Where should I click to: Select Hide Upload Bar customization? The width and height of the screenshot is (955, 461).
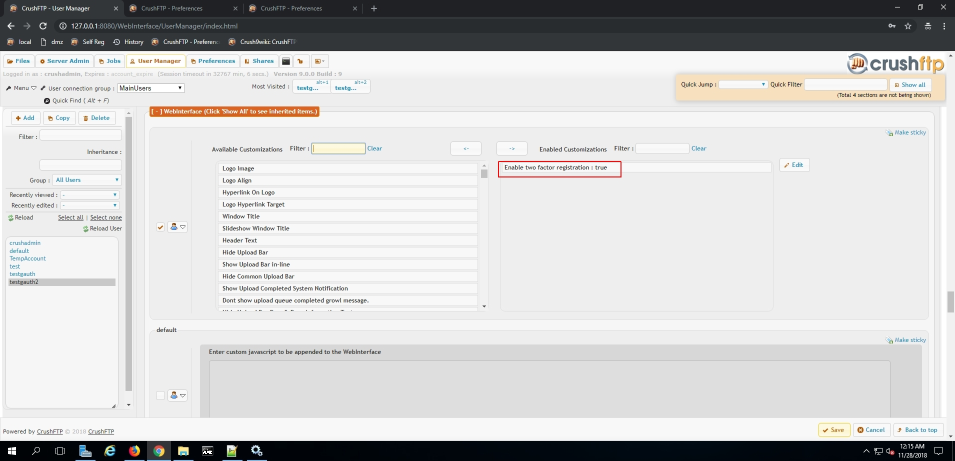click(x=348, y=252)
